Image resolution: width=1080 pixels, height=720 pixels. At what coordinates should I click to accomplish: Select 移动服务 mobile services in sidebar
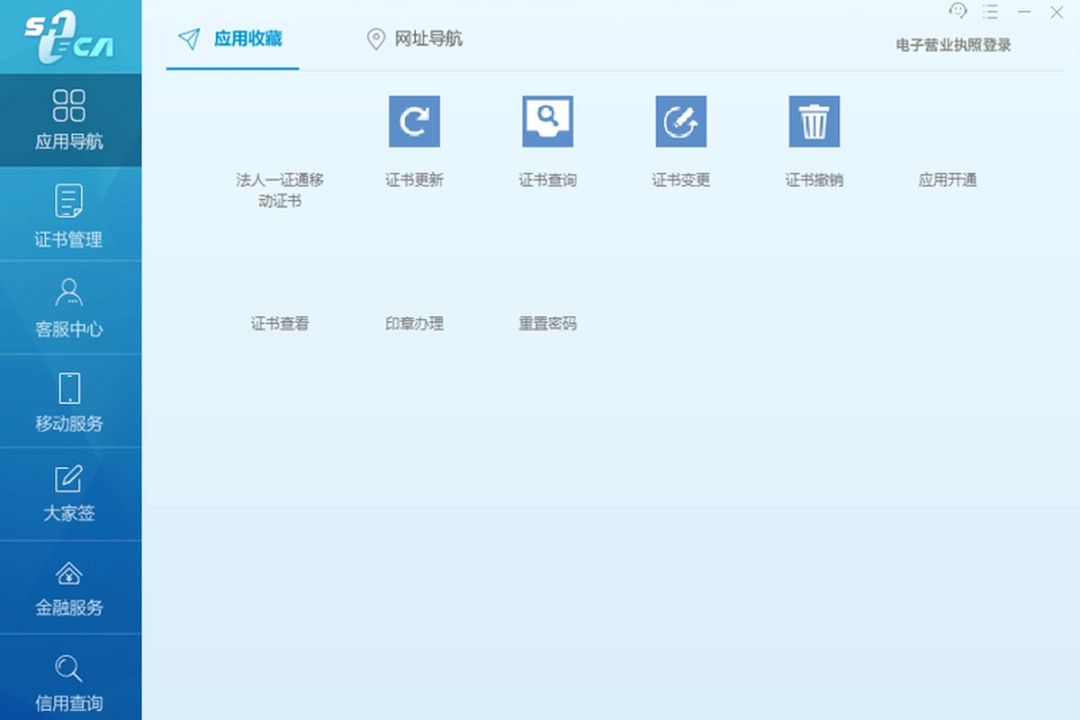point(70,400)
